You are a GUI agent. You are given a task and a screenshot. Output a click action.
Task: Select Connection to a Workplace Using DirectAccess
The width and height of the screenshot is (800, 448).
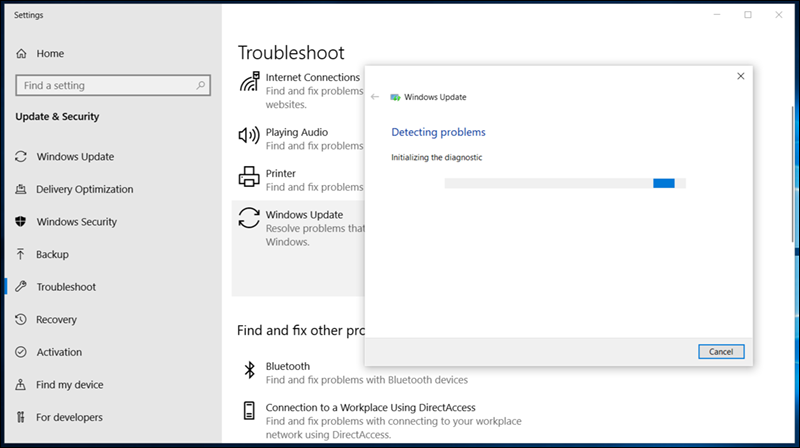click(370, 408)
